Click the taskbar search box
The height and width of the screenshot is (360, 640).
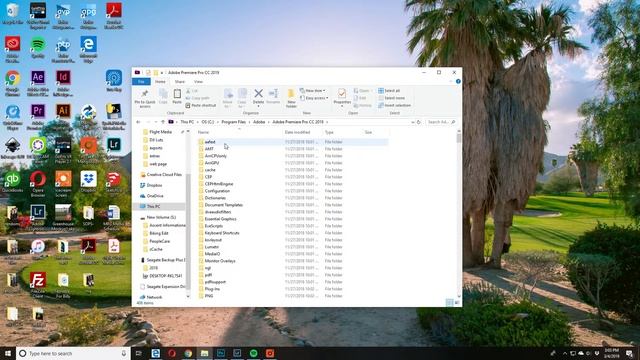pos(73,353)
